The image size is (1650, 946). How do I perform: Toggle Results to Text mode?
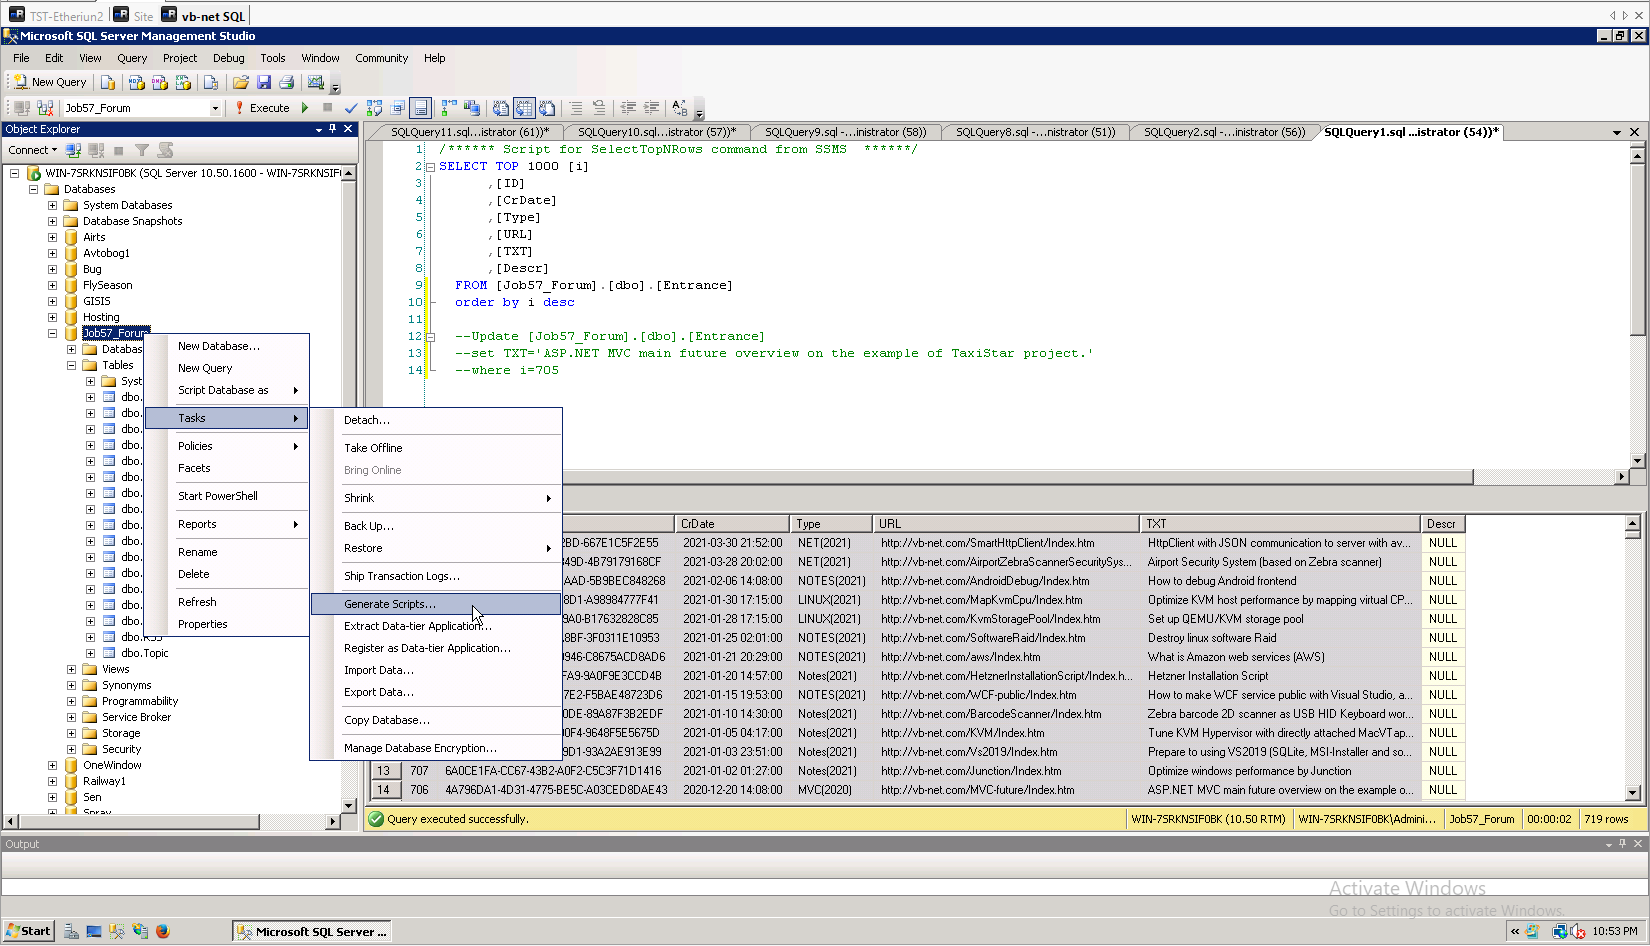pyautogui.click(x=501, y=108)
